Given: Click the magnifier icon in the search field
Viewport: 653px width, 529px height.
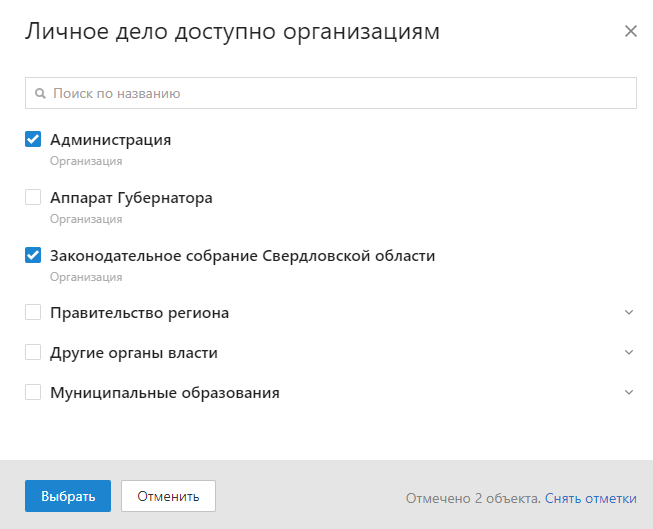Looking at the screenshot, I should click(40, 93).
